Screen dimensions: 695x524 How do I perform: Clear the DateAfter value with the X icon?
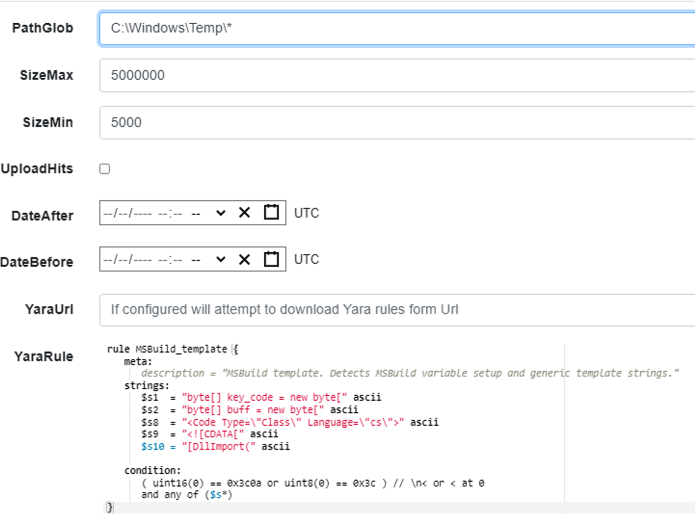(246, 213)
